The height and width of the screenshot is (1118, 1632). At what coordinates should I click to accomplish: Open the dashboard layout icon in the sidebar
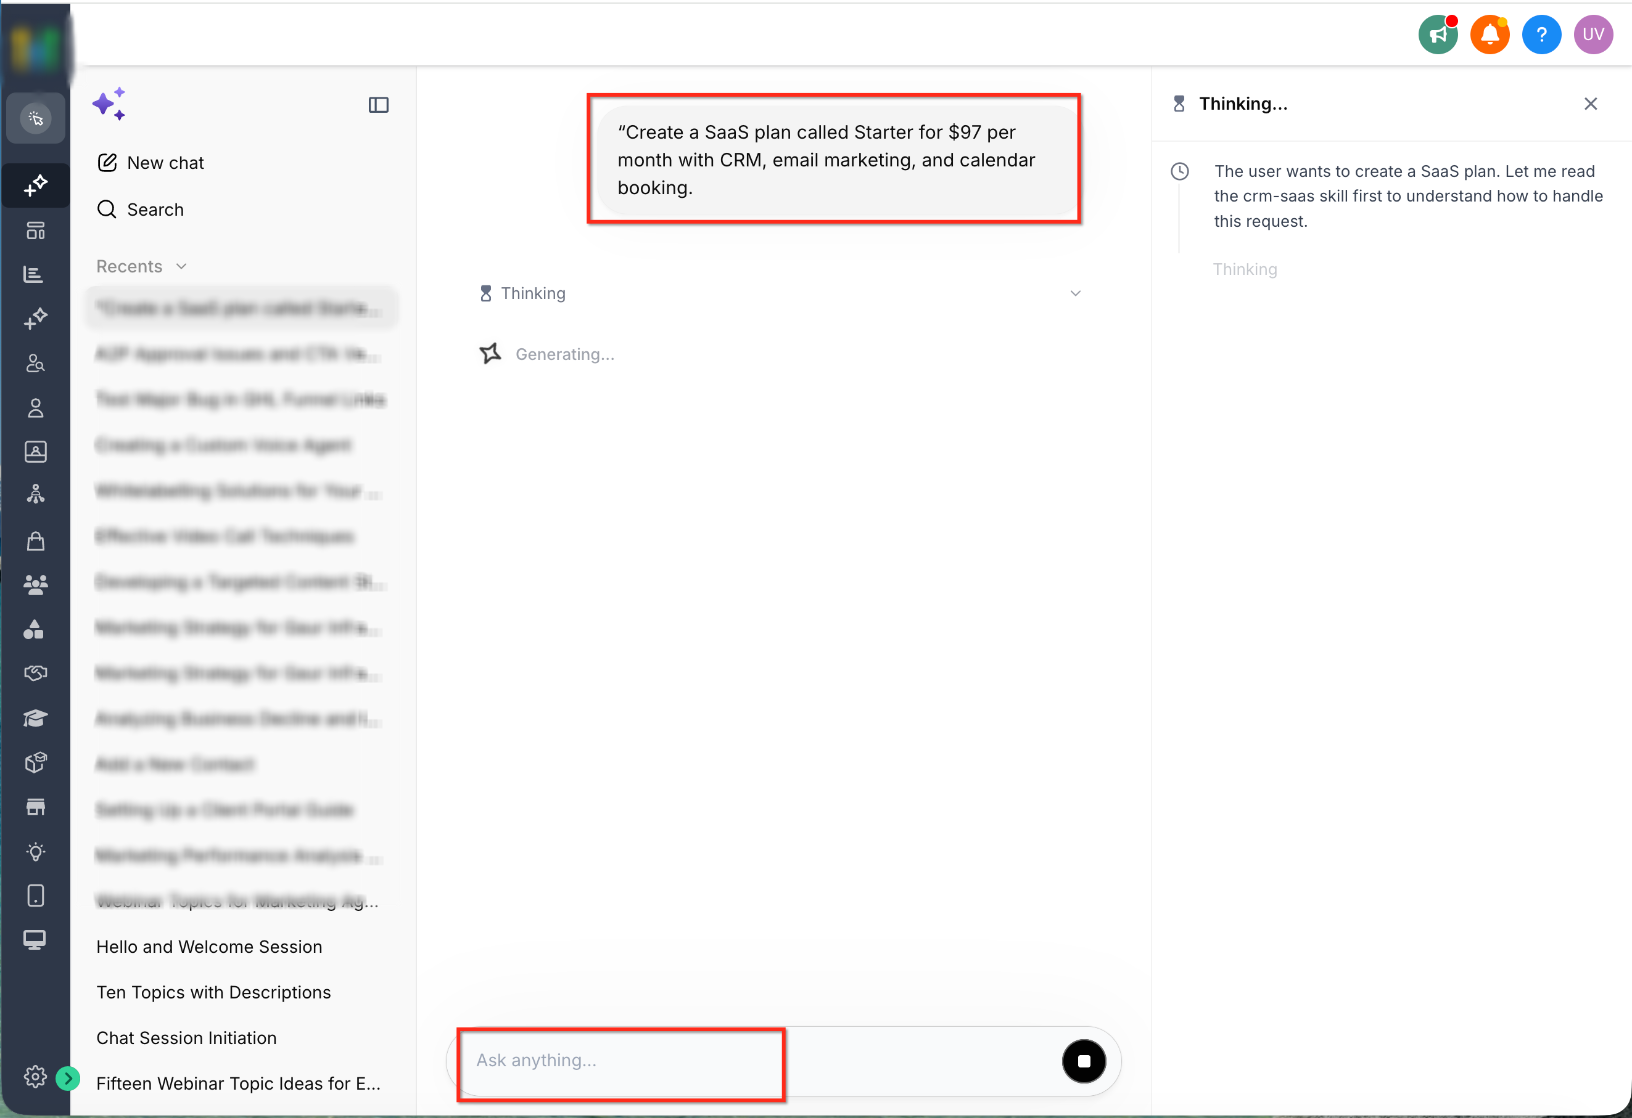pyautogui.click(x=36, y=231)
